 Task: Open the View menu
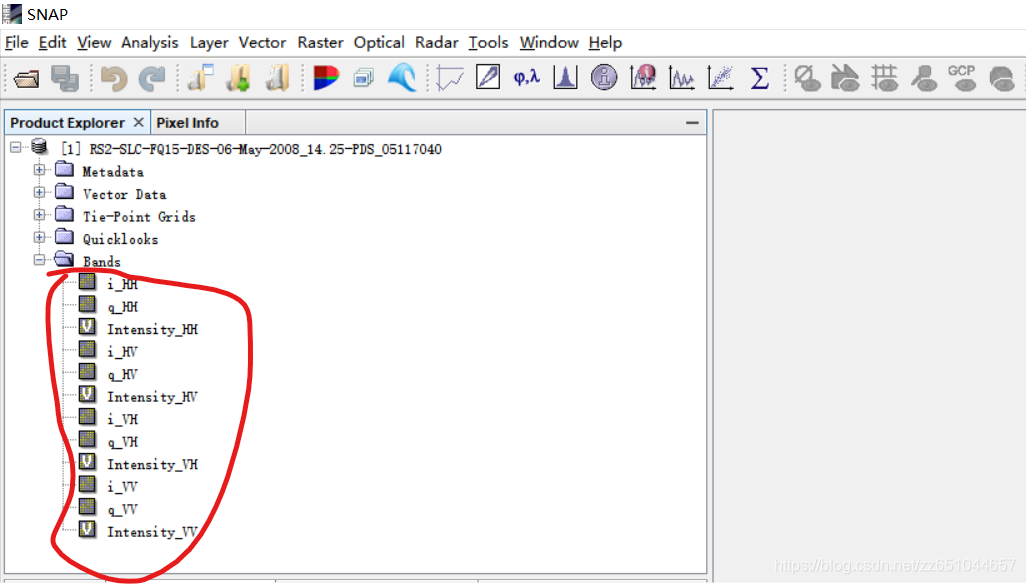[94, 43]
